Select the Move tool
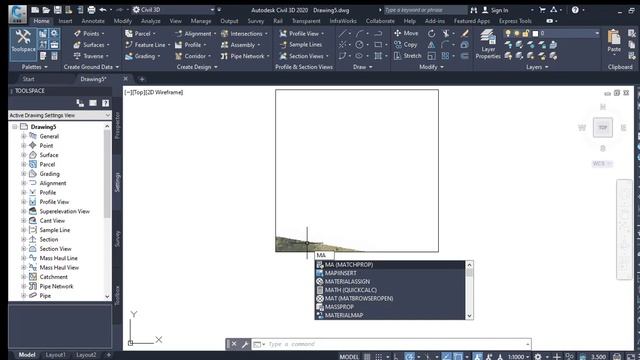 click(406, 33)
